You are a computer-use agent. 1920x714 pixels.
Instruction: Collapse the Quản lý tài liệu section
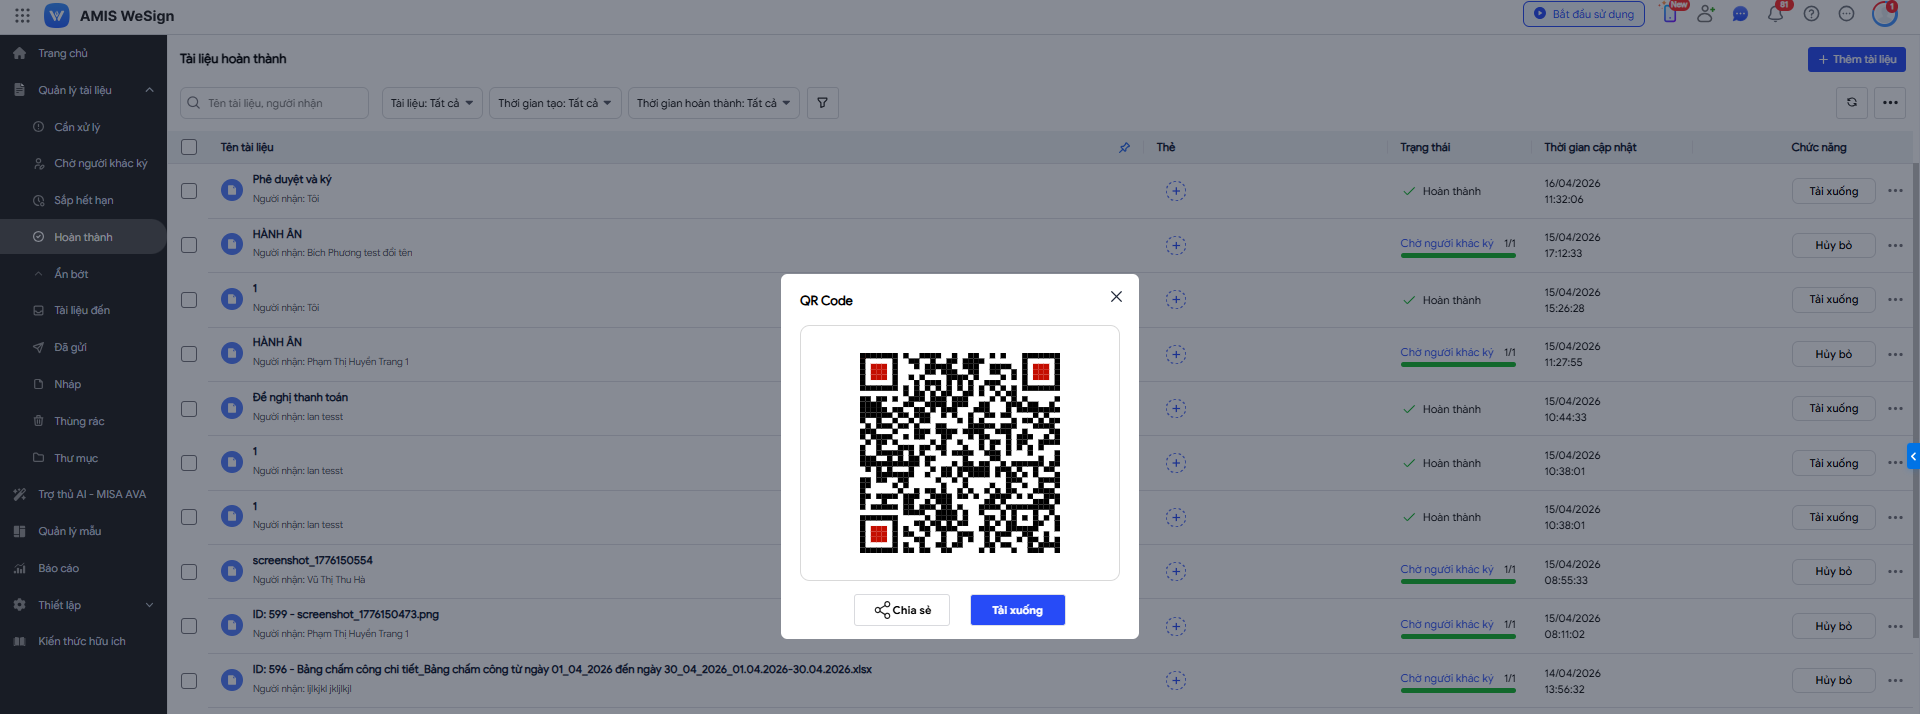149,90
